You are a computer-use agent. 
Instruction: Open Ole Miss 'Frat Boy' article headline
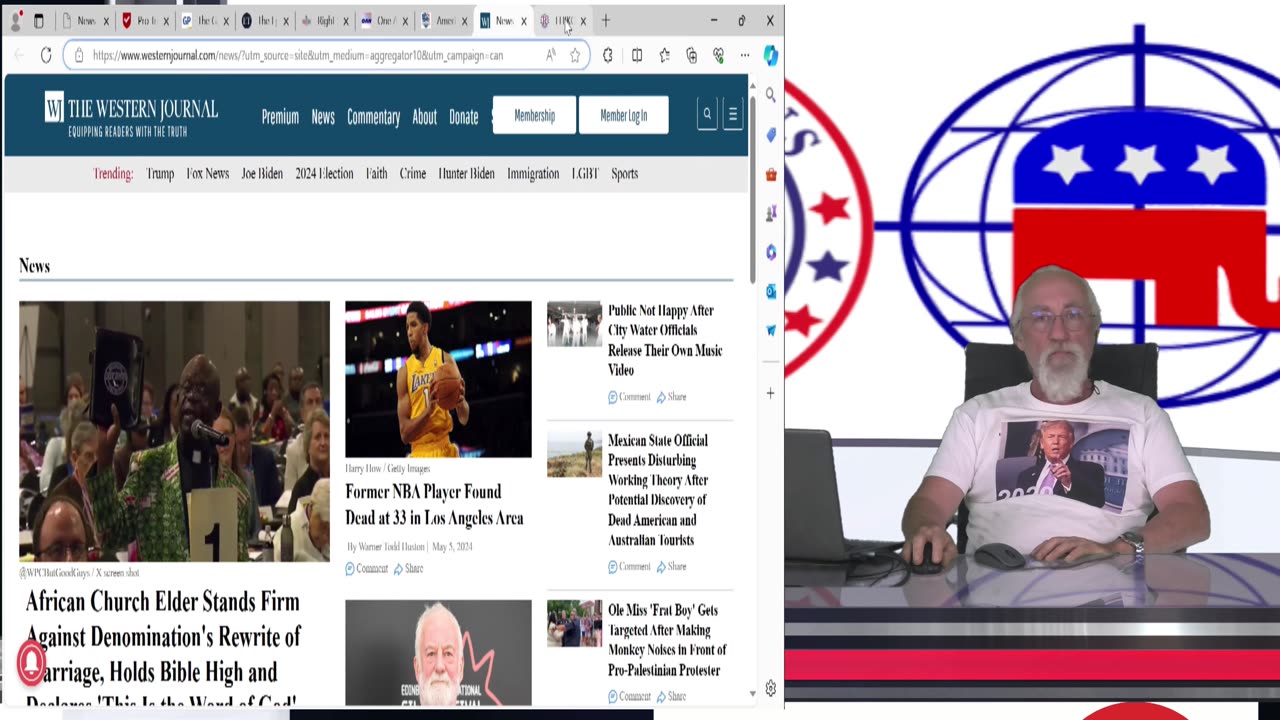667,640
